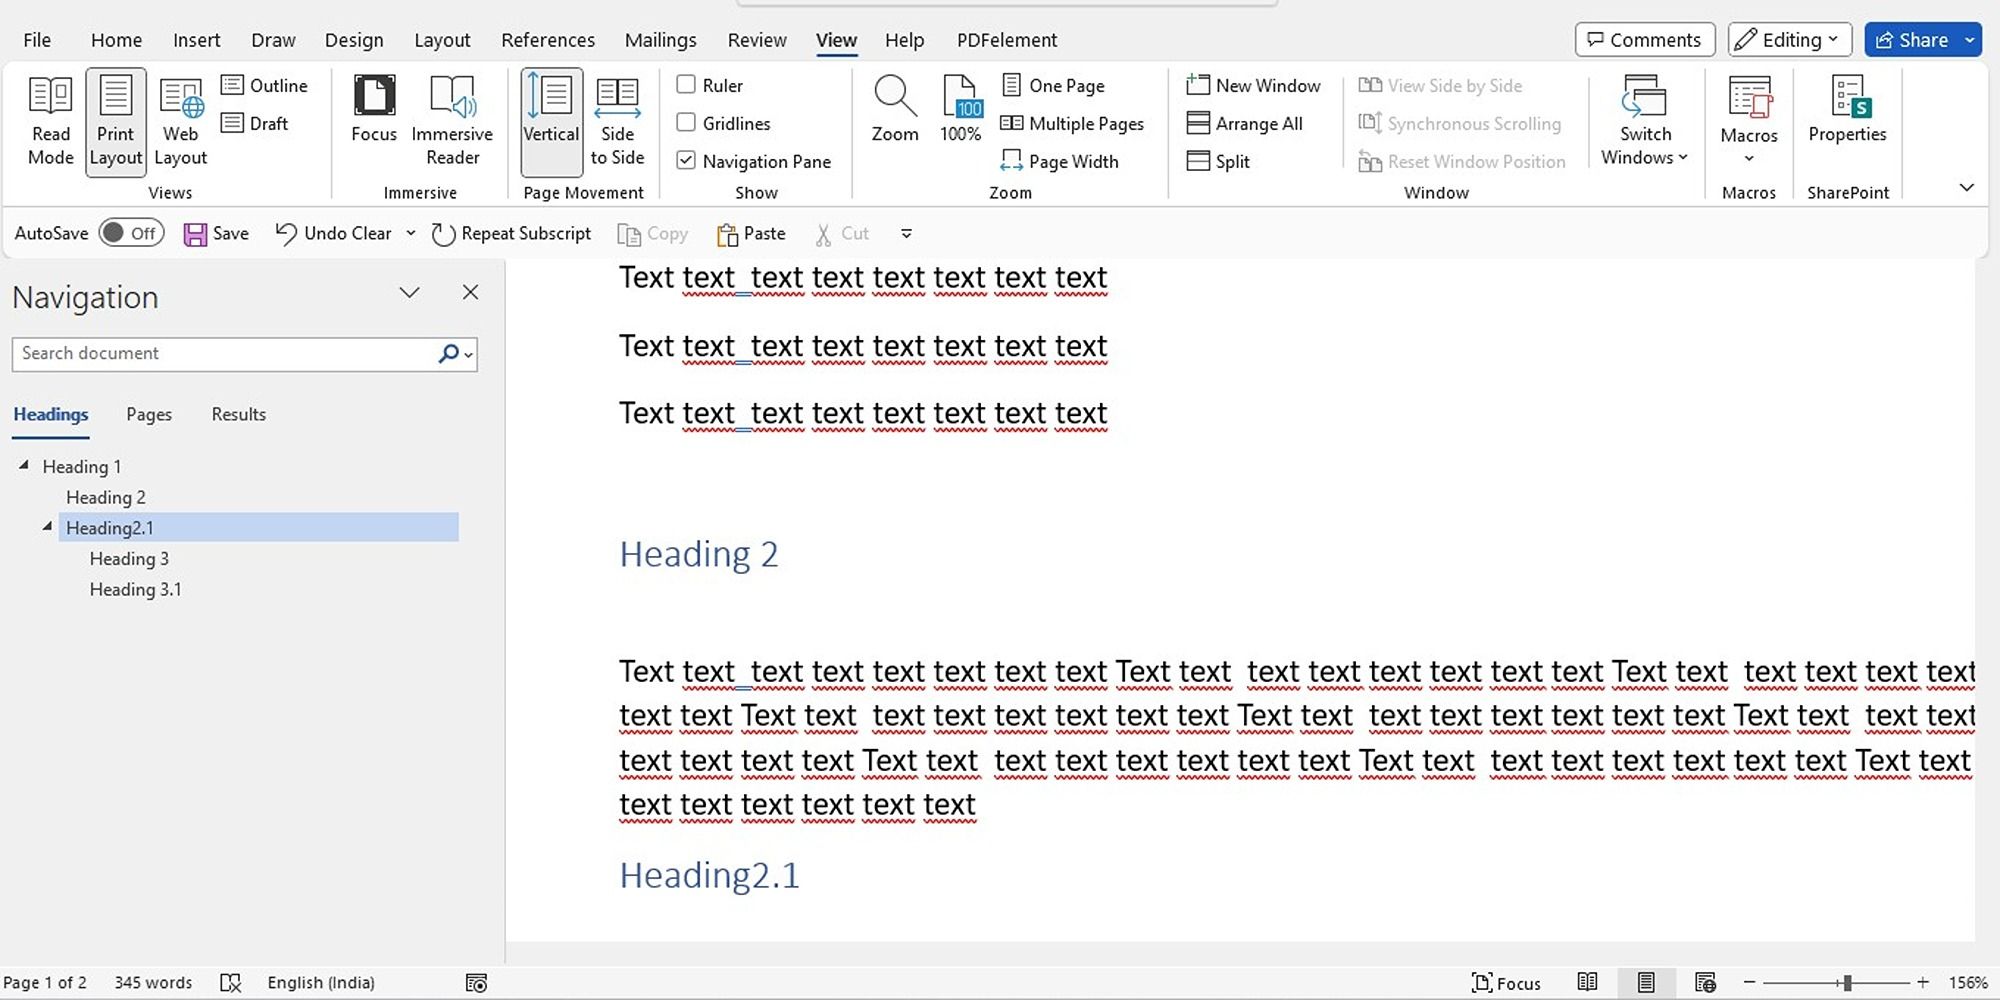Expand the Editing mode dropdown

click(x=1789, y=40)
